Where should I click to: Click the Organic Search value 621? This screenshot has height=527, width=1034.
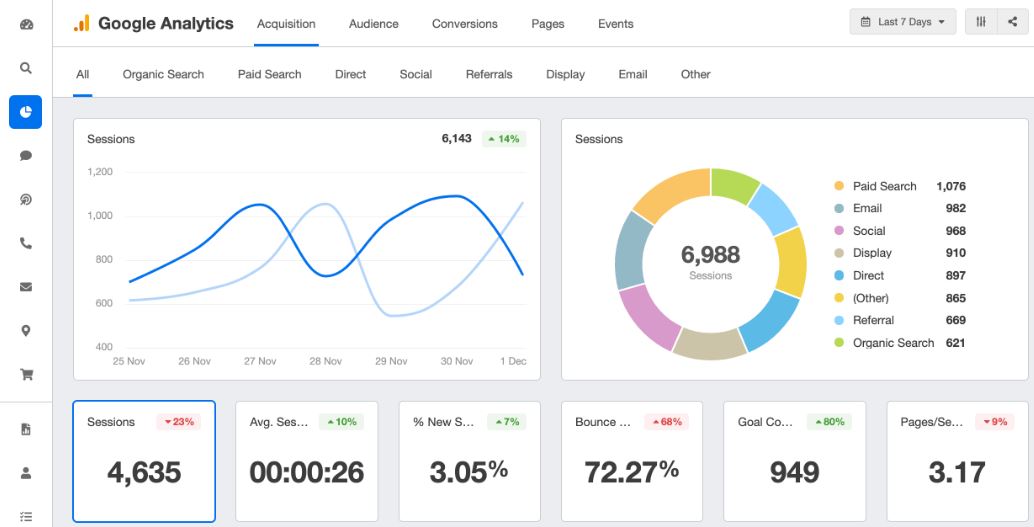click(x=956, y=343)
